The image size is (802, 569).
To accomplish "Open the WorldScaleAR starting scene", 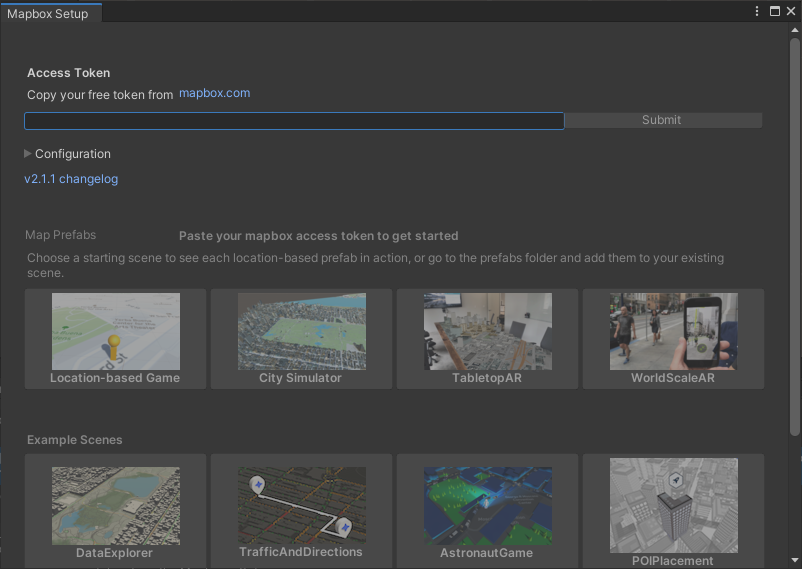I will point(674,339).
